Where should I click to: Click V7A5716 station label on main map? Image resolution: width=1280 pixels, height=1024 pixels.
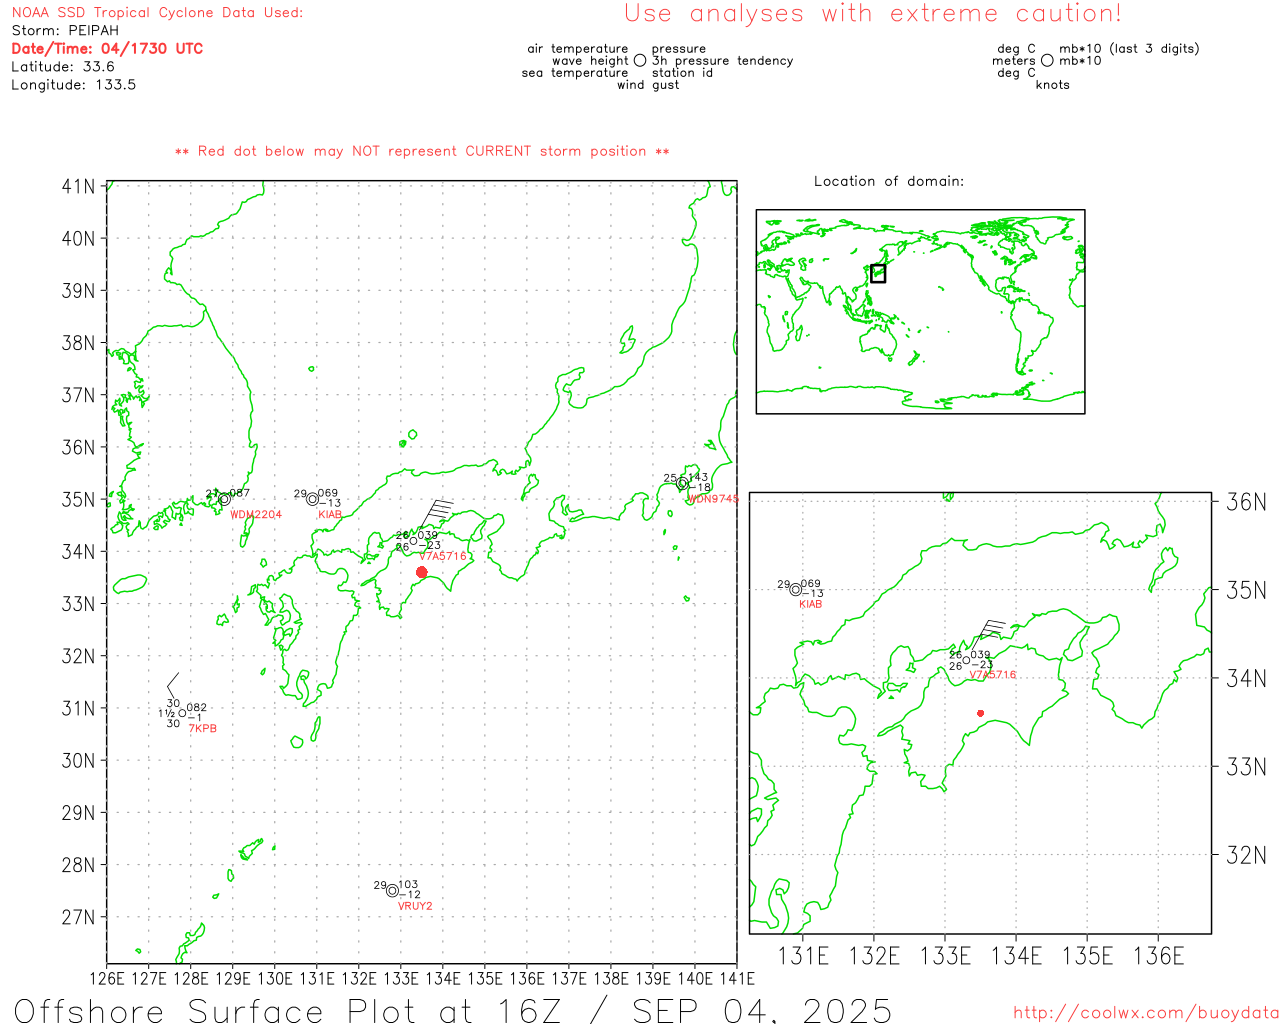442,556
